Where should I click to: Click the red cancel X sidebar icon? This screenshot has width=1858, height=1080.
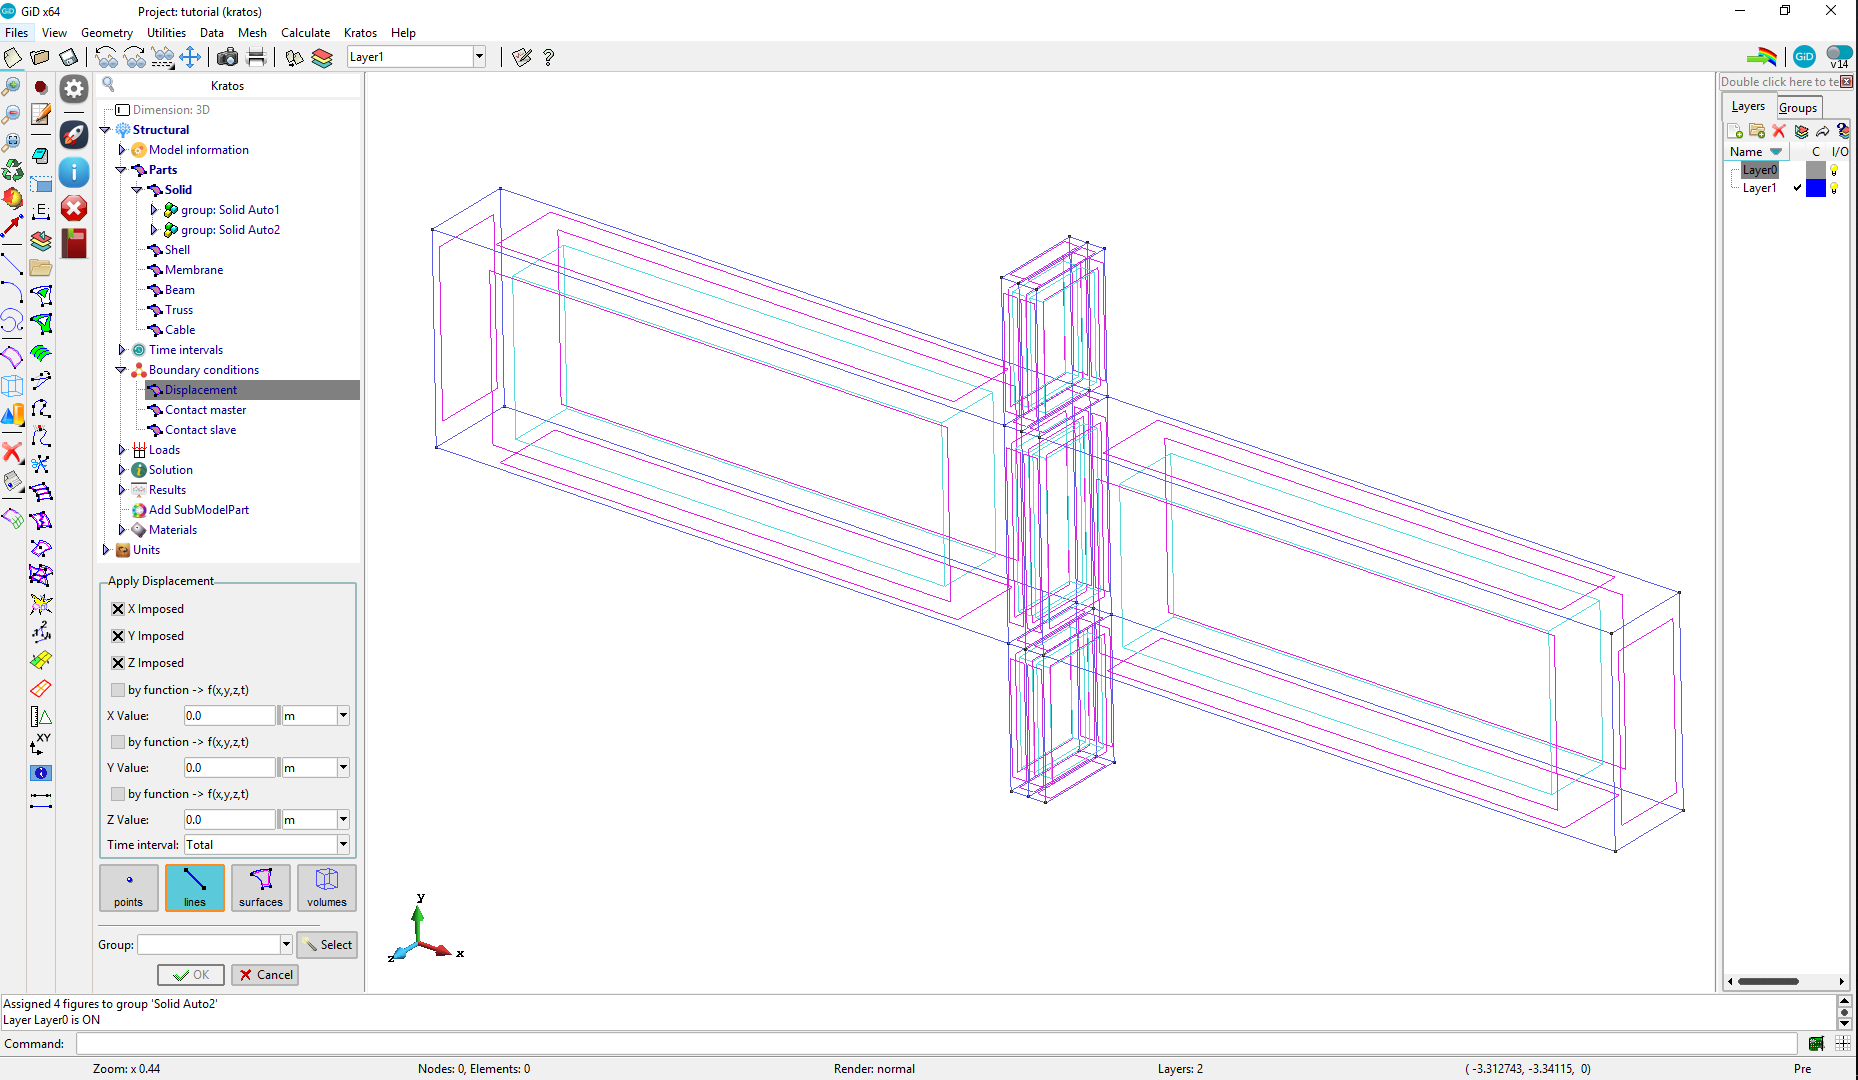click(x=74, y=208)
